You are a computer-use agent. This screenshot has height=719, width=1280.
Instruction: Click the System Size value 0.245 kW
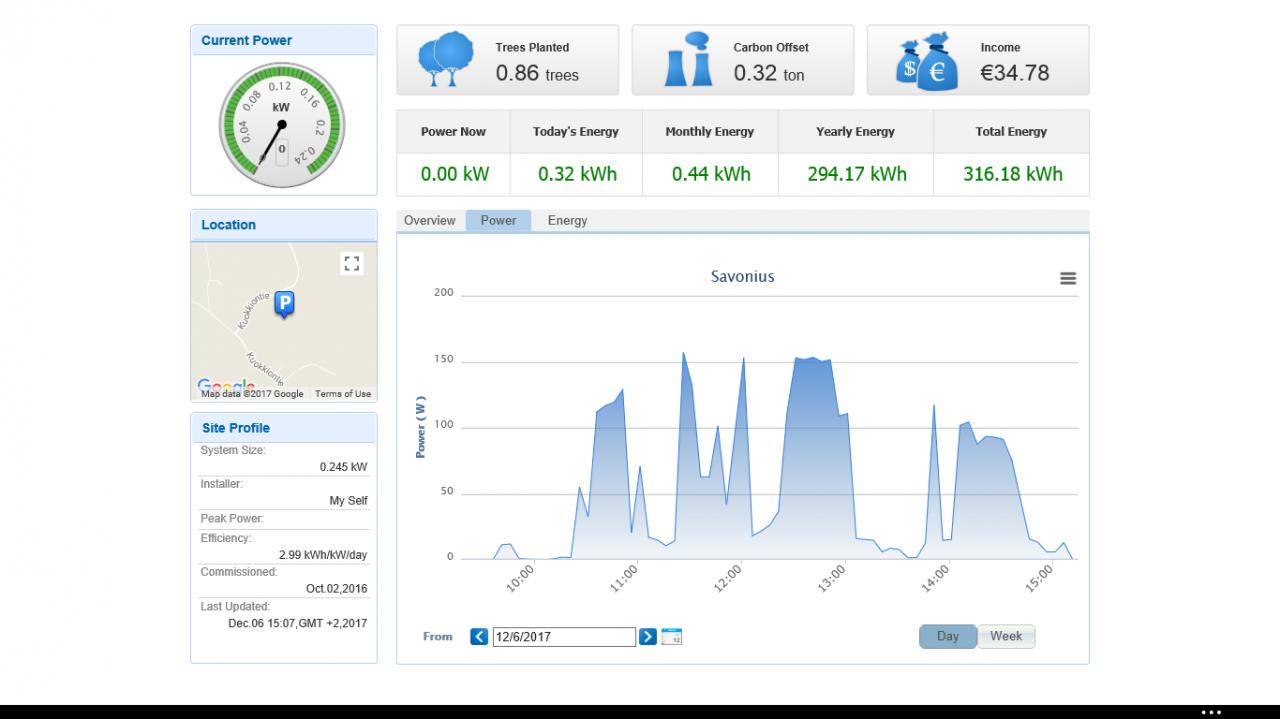point(343,467)
